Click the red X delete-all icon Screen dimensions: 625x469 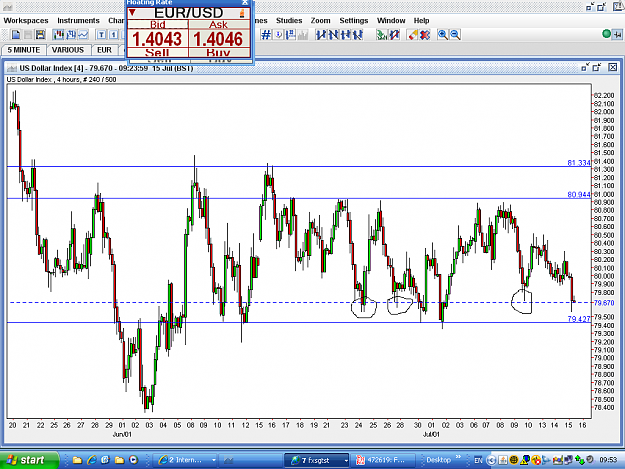coord(425,35)
